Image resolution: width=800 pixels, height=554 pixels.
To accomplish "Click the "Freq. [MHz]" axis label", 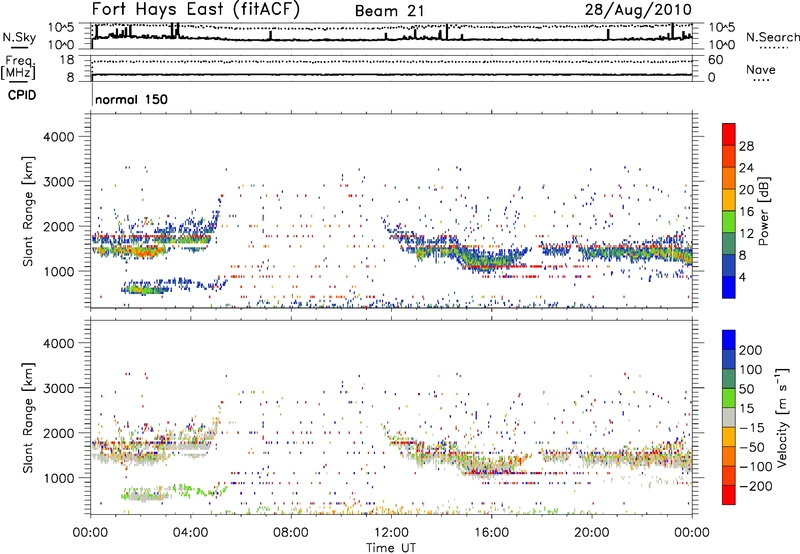I will click(x=18, y=68).
